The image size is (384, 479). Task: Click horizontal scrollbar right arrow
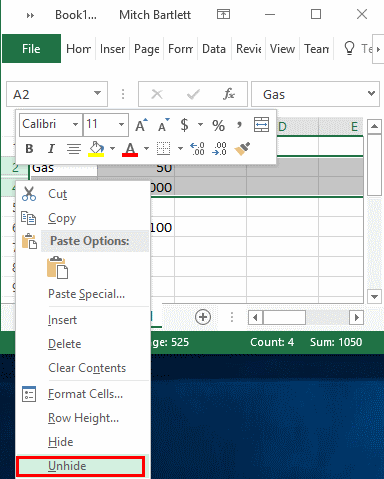tap(356, 317)
